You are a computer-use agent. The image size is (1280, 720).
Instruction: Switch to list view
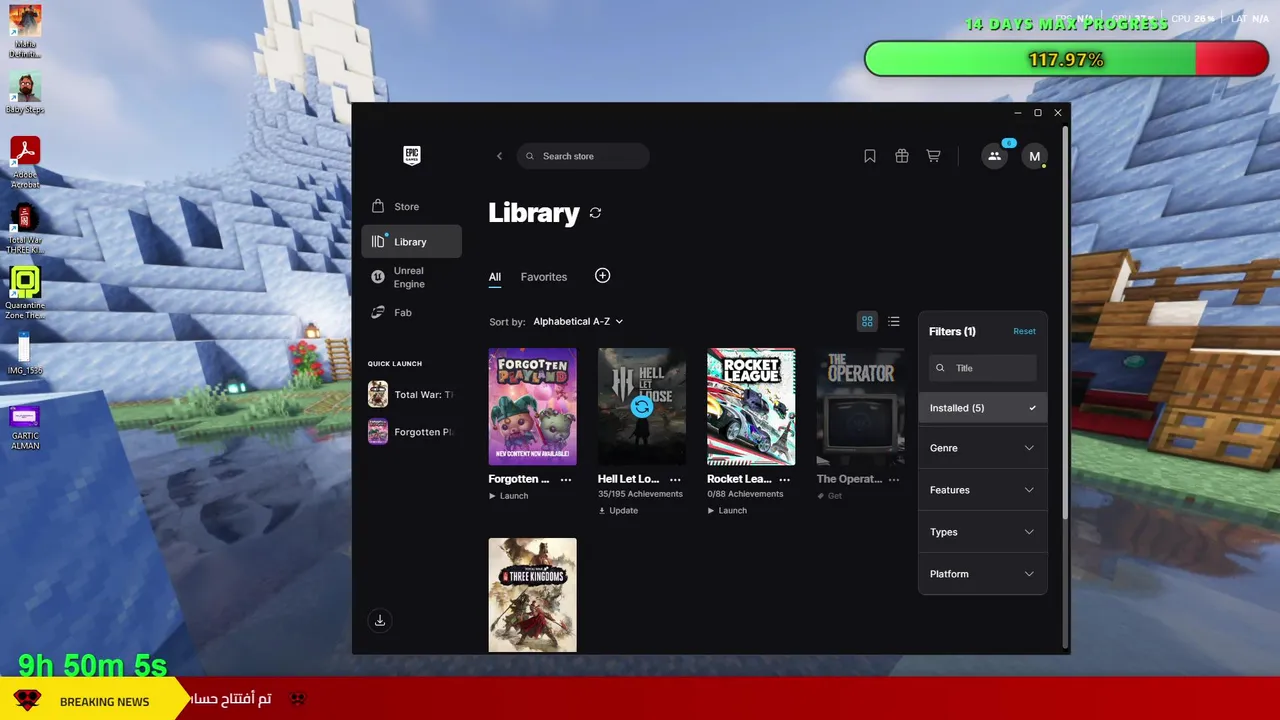click(x=894, y=321)
